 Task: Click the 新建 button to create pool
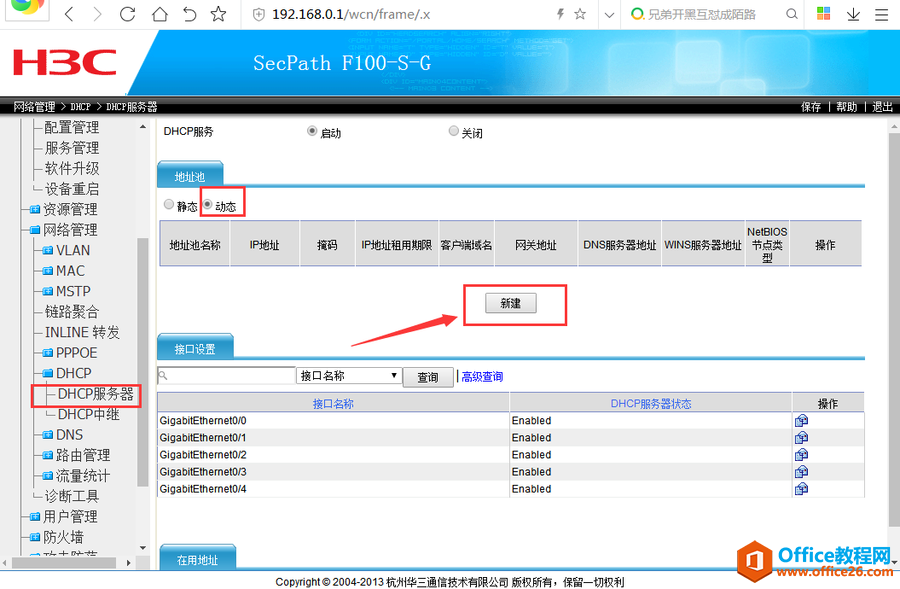pyautogui.click(x=511, y=303)
